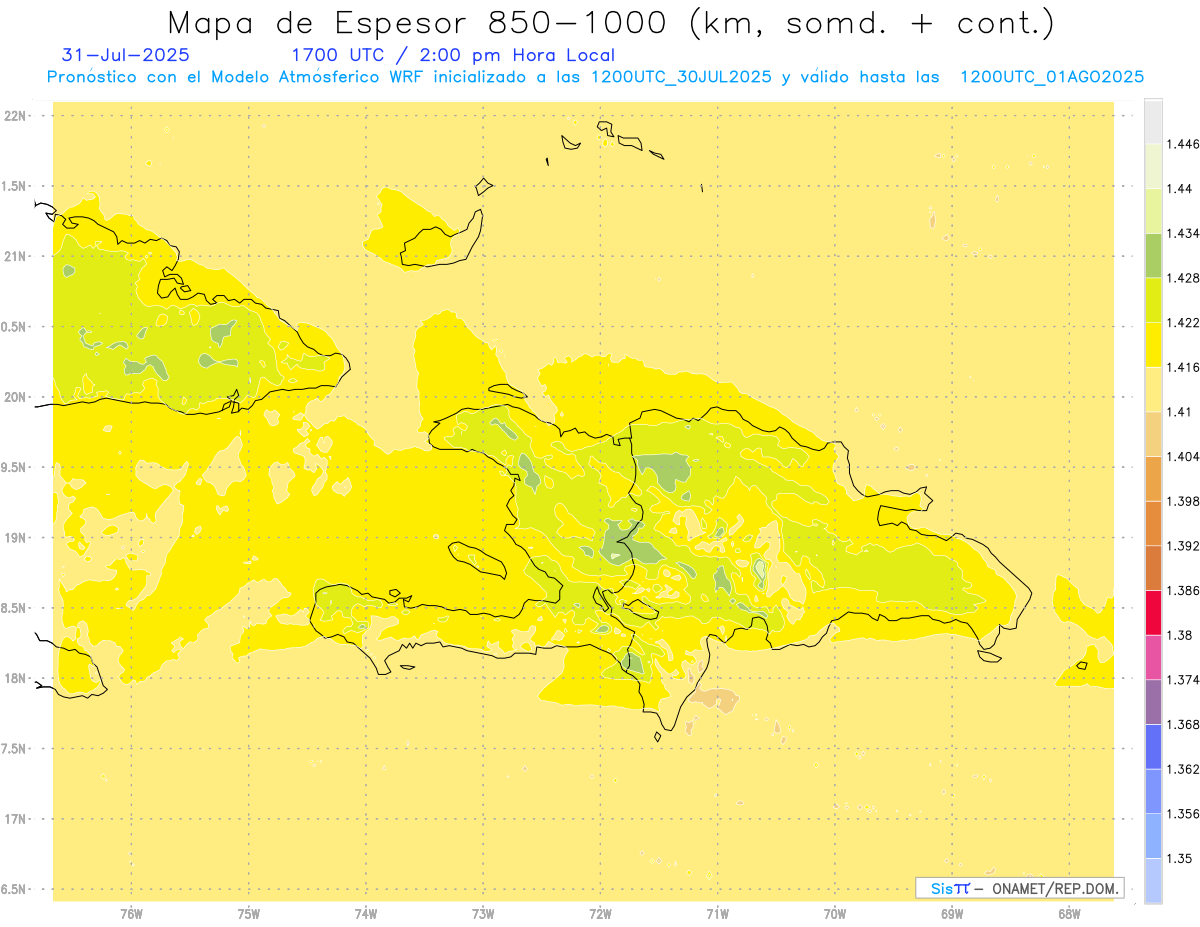Click the '71W' longitude label
This screenshot has width=1200, height=927.
[x=717, y=913]
